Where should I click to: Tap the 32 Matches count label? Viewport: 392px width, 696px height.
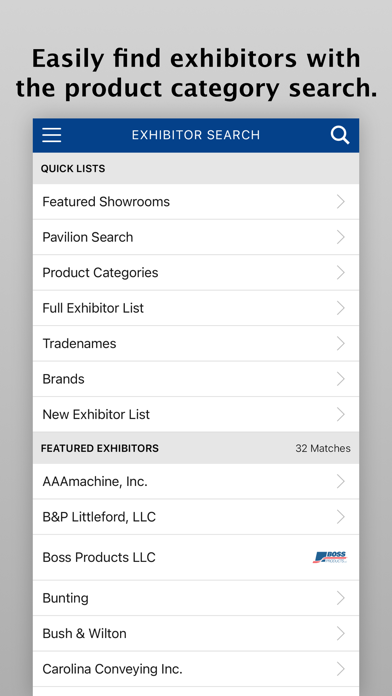[323, 448]
